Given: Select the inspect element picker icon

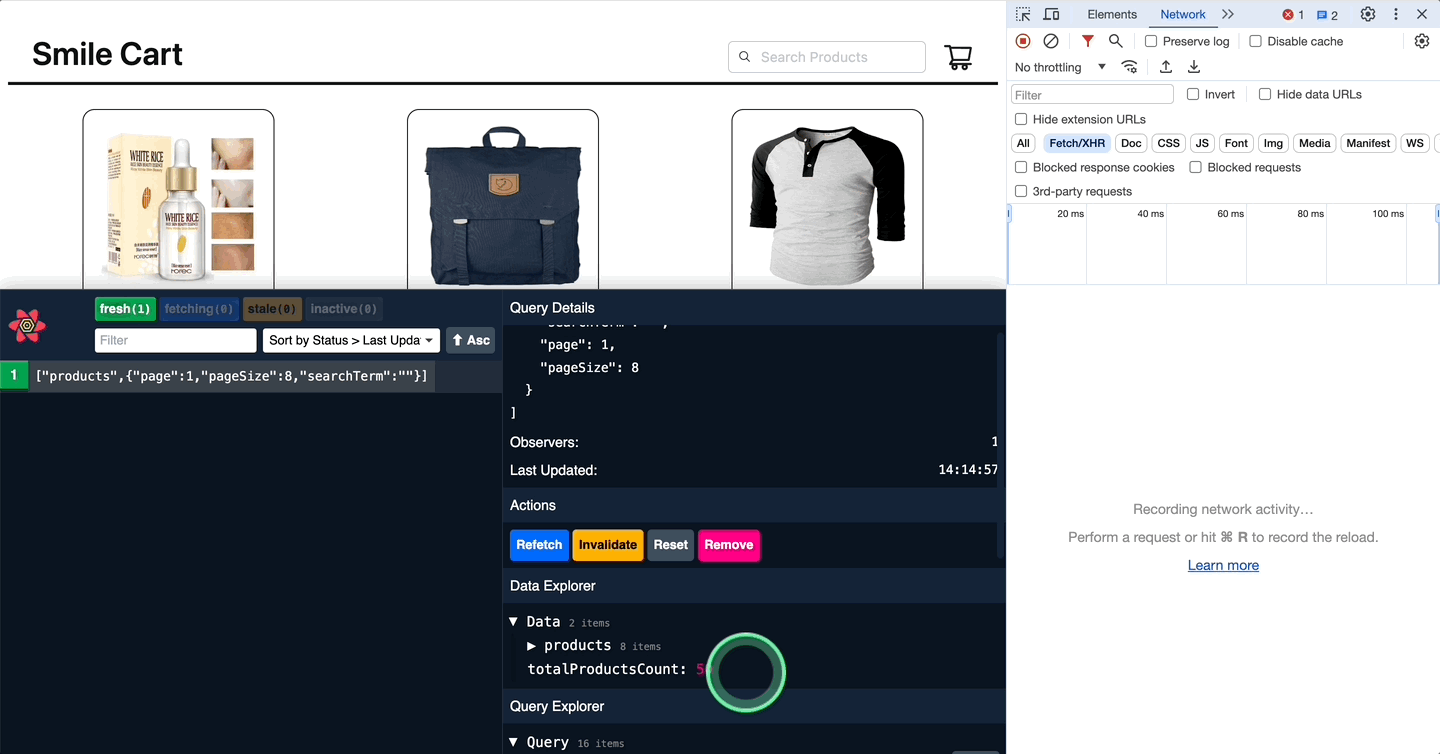Looking at the screenshot, I should click(x=1023, y=14).
